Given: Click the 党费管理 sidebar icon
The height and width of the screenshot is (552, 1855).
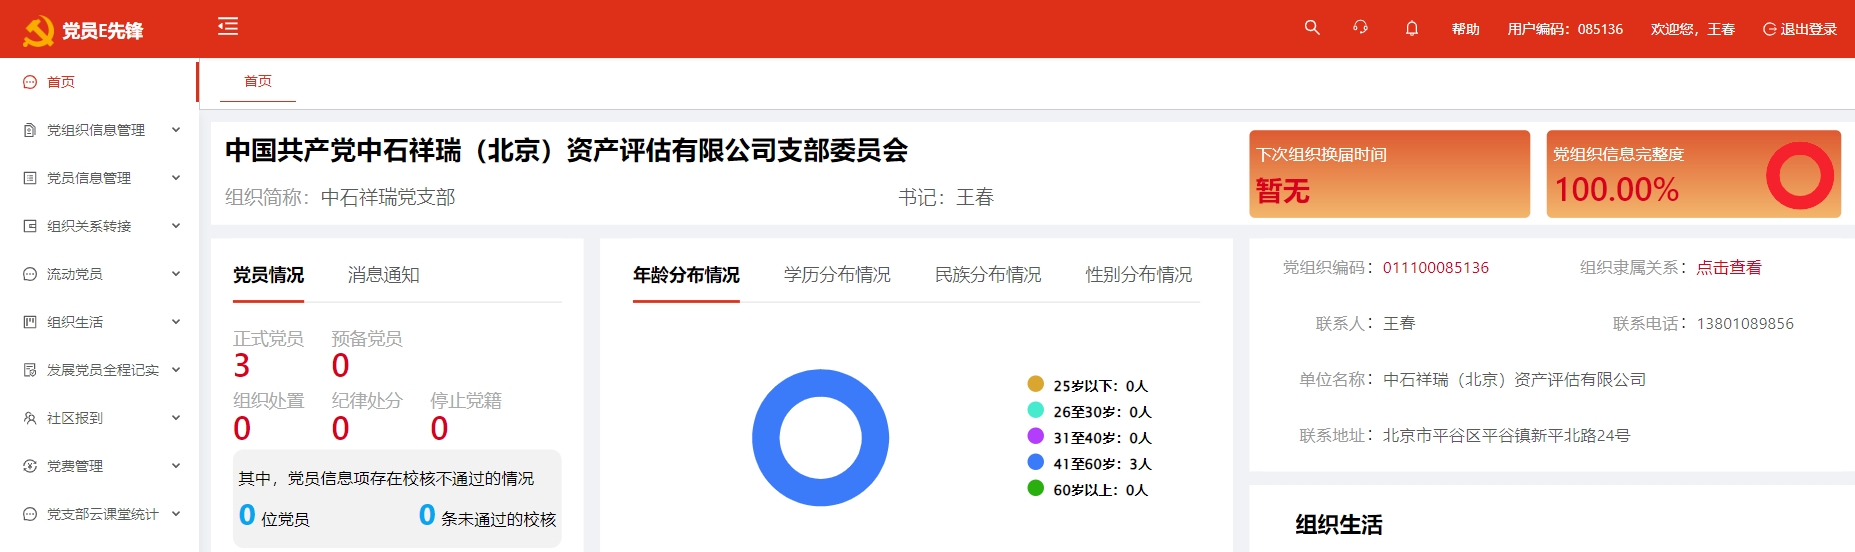Looking at the screenshot, I should pyautogui.click(x=30, y=466).
